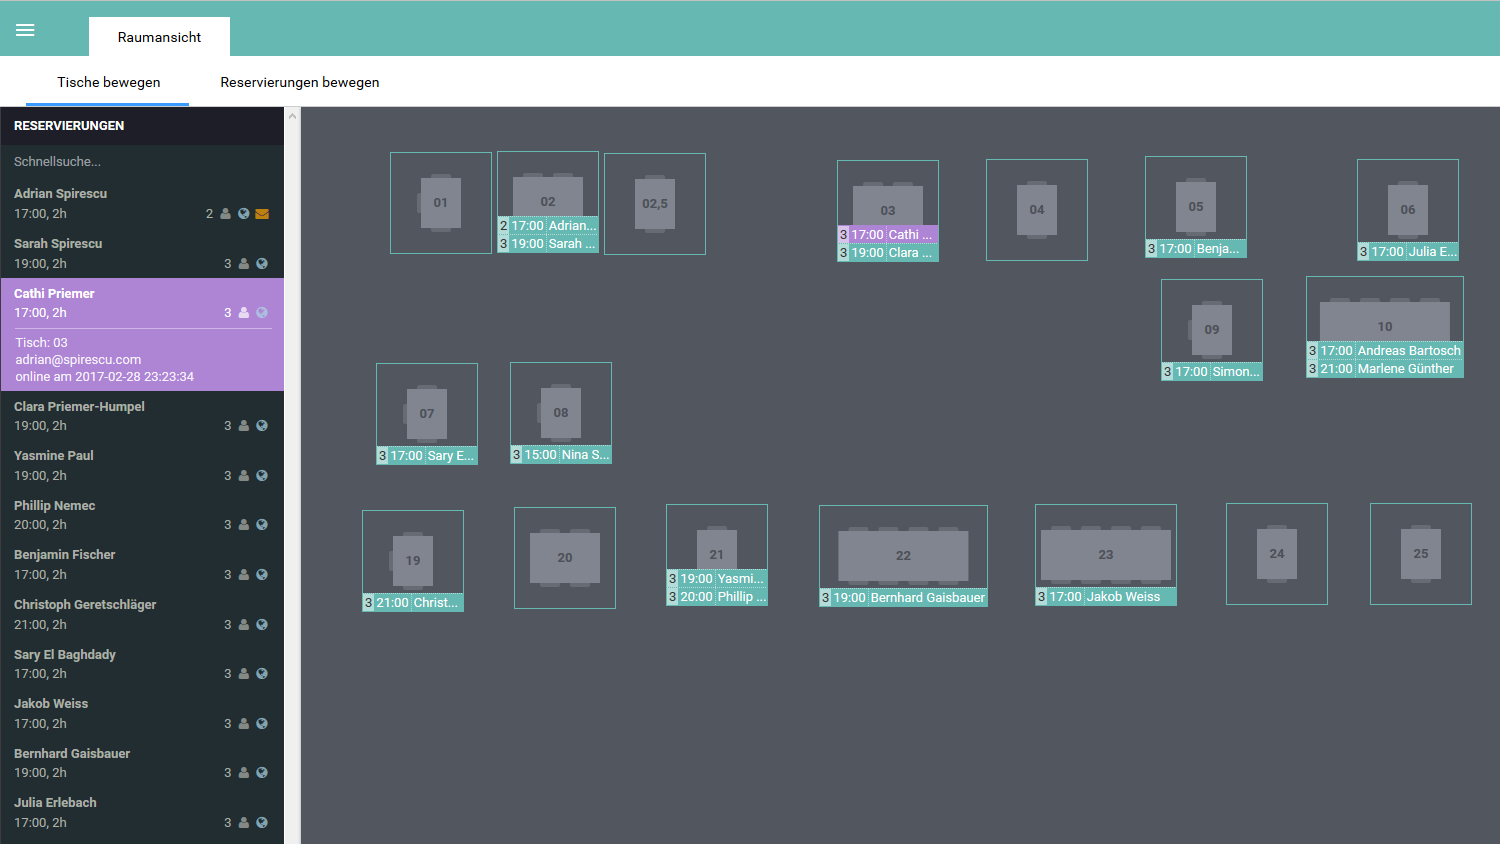Screen dimensions: 1500x844
Task: Select table 20 in the floor plan
Action: click(564, 558)
